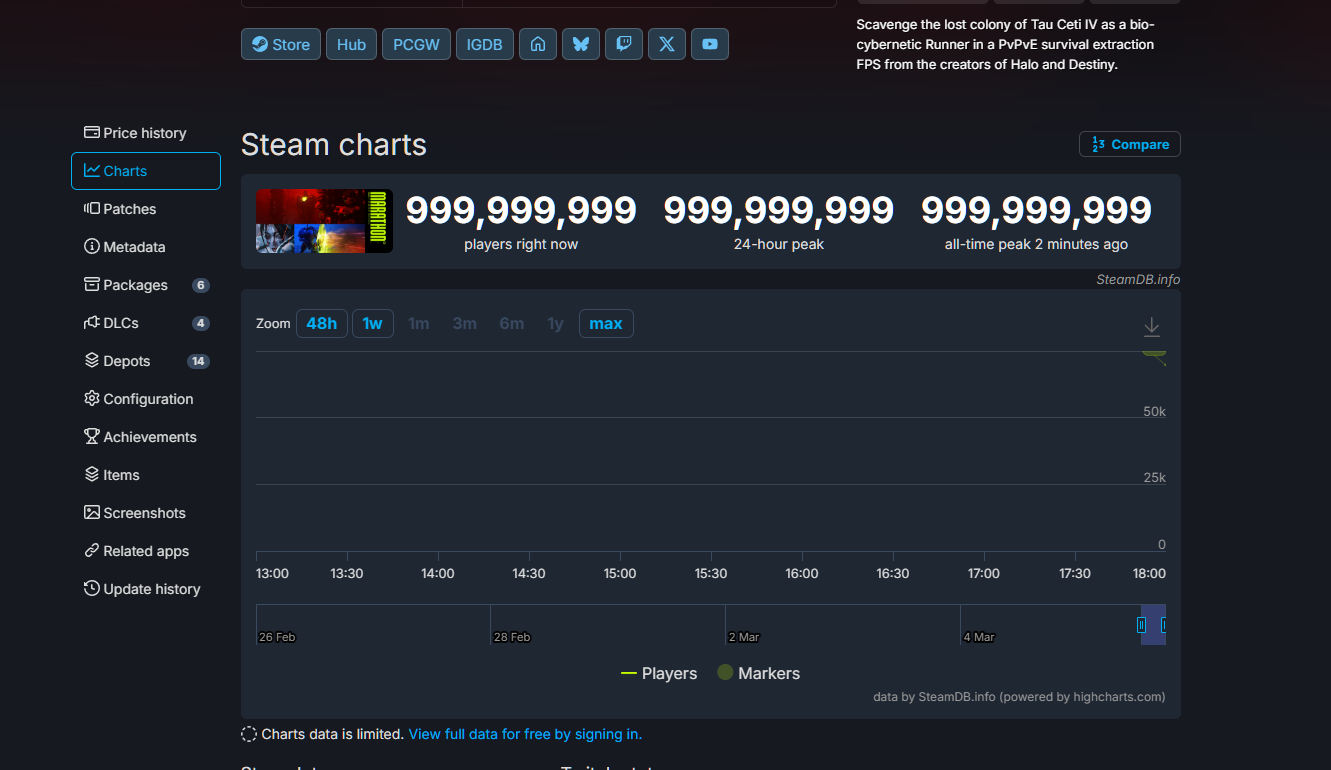1331x770 pixels.
Task: Click the Compare button
Action: pos(1130,144)
